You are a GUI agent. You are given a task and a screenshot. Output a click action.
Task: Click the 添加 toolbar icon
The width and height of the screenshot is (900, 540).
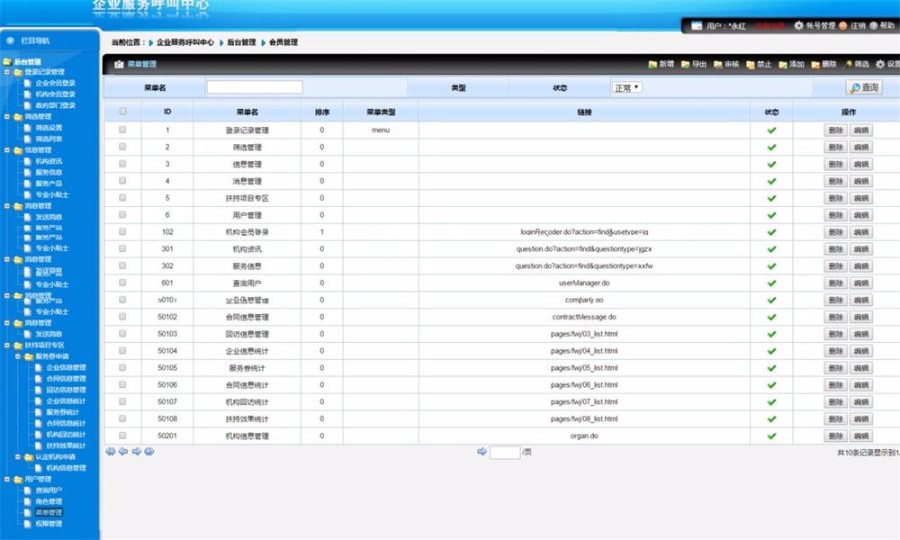(783, 64)
